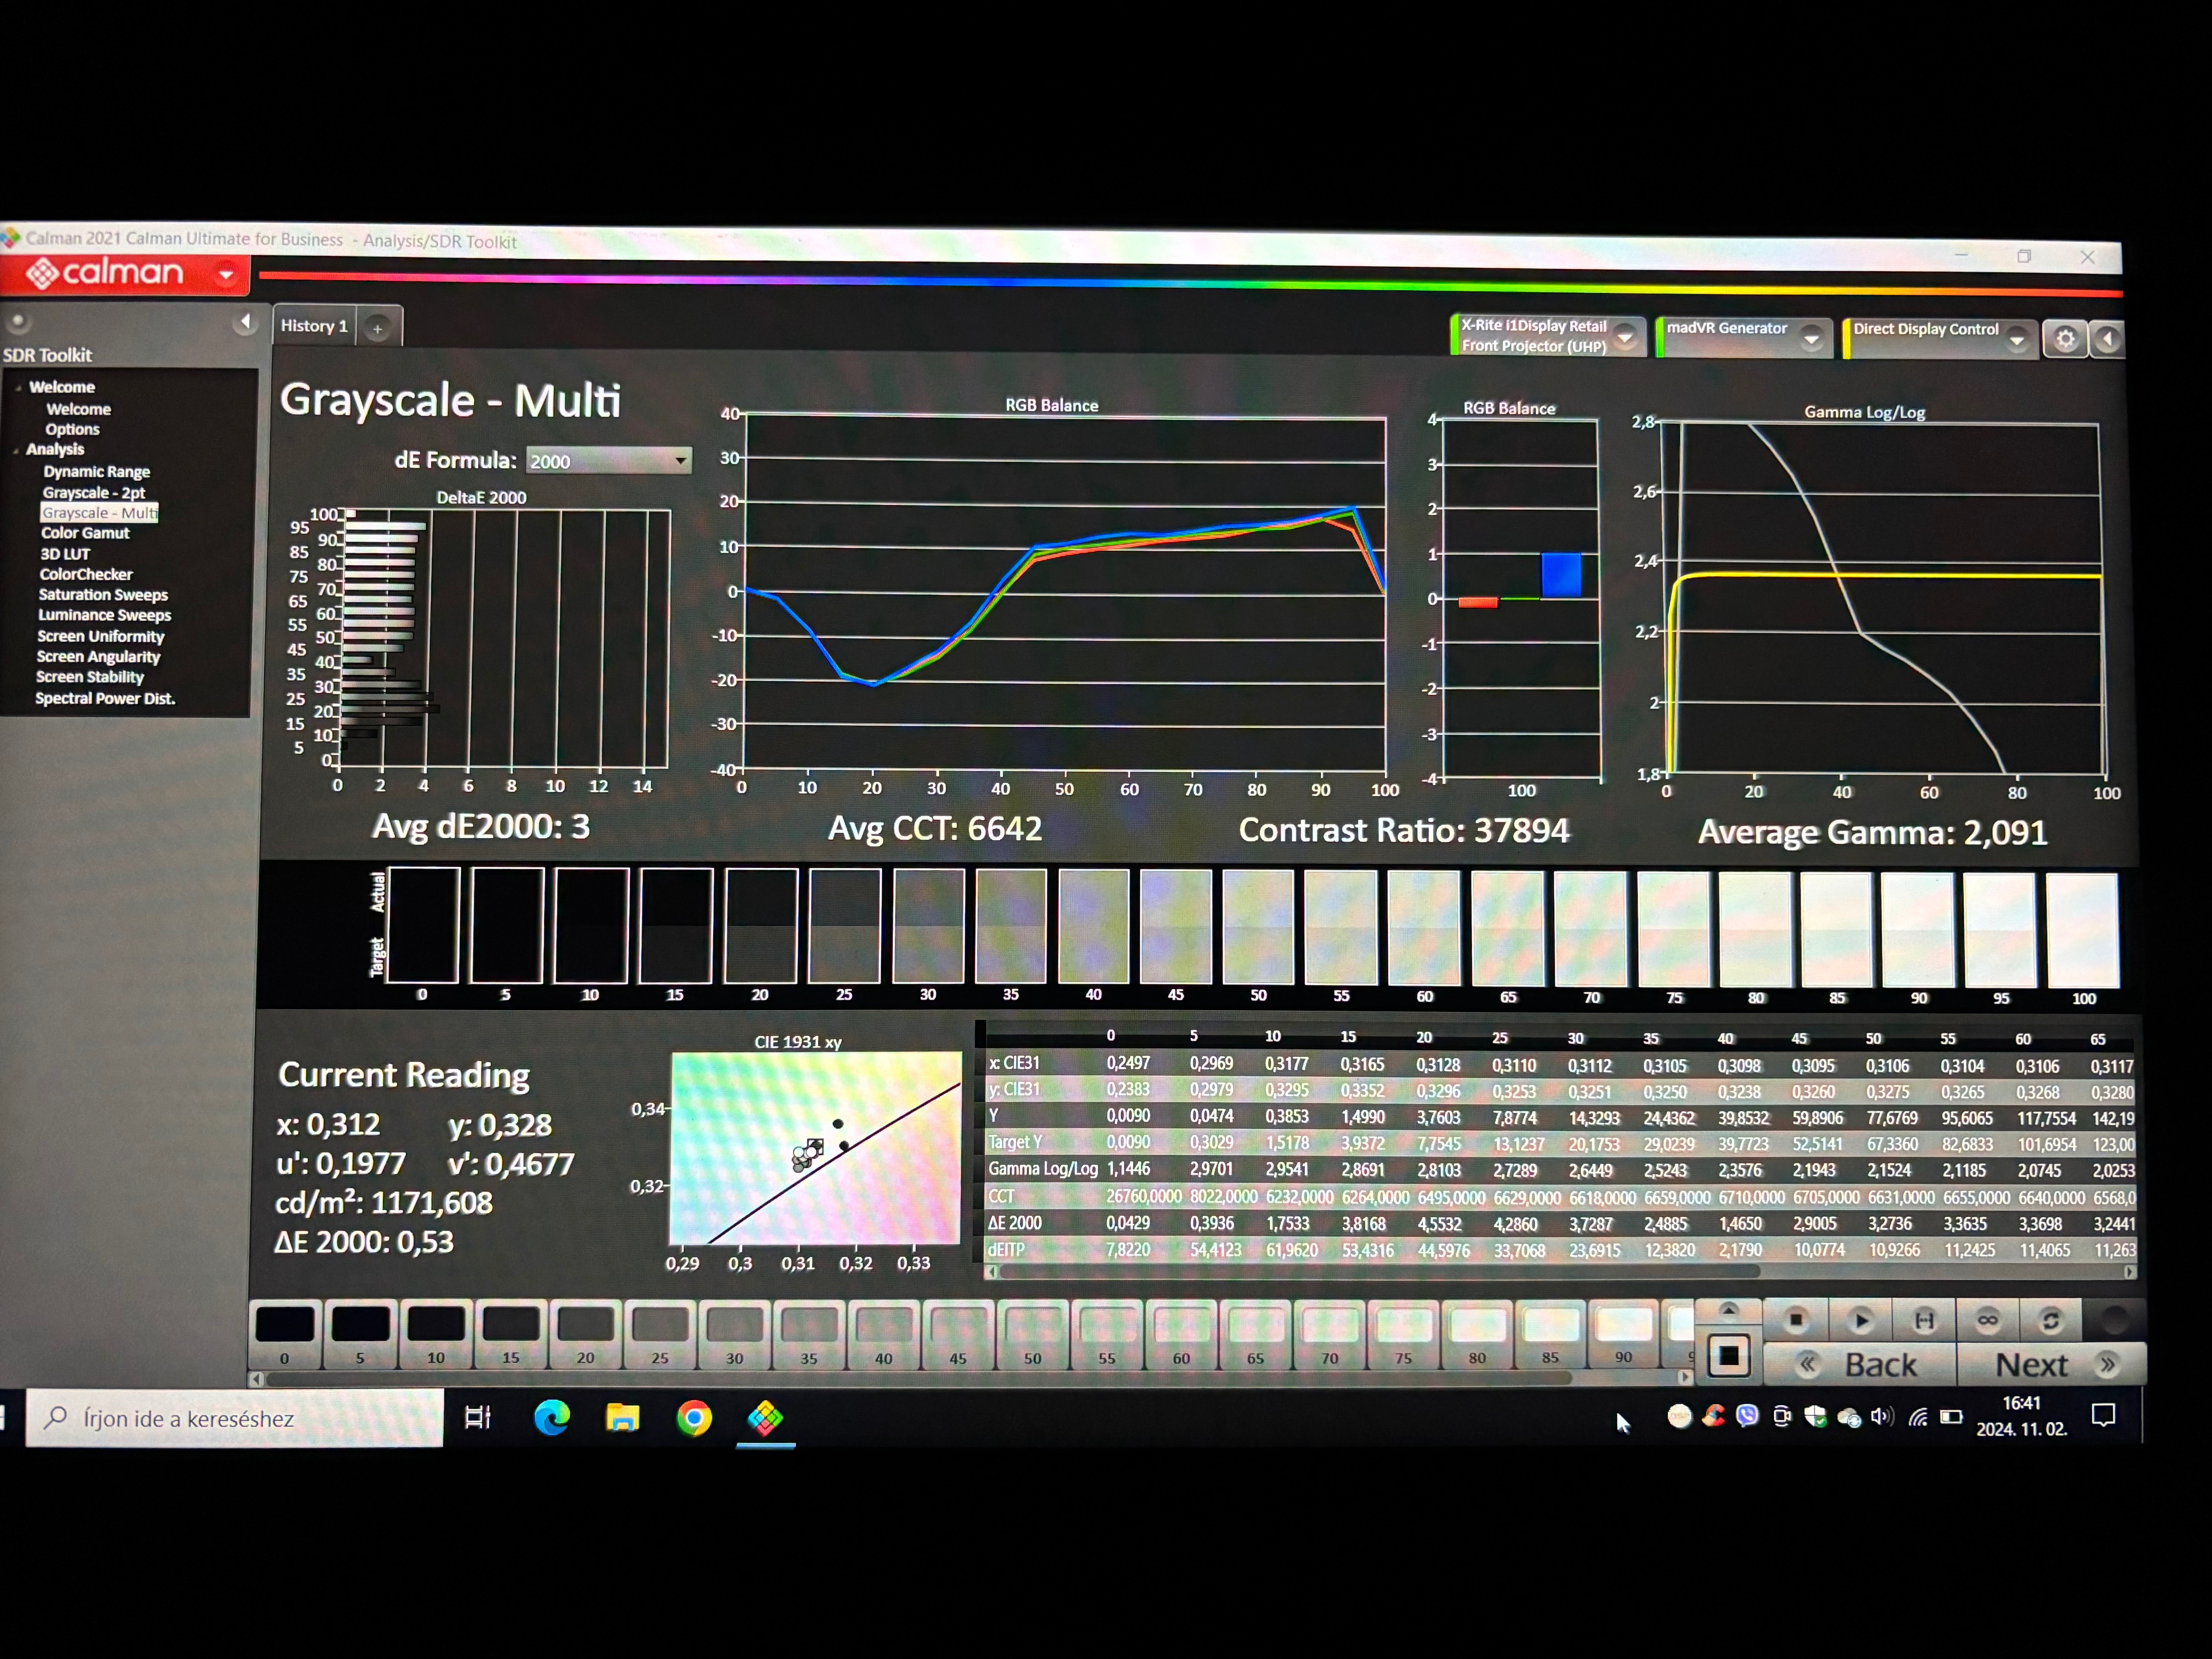The width and height of the screenshot is (2212, 1659).
Task: Collapse the SDR Toolkit sidebar arrow
Action: (245, 322)
